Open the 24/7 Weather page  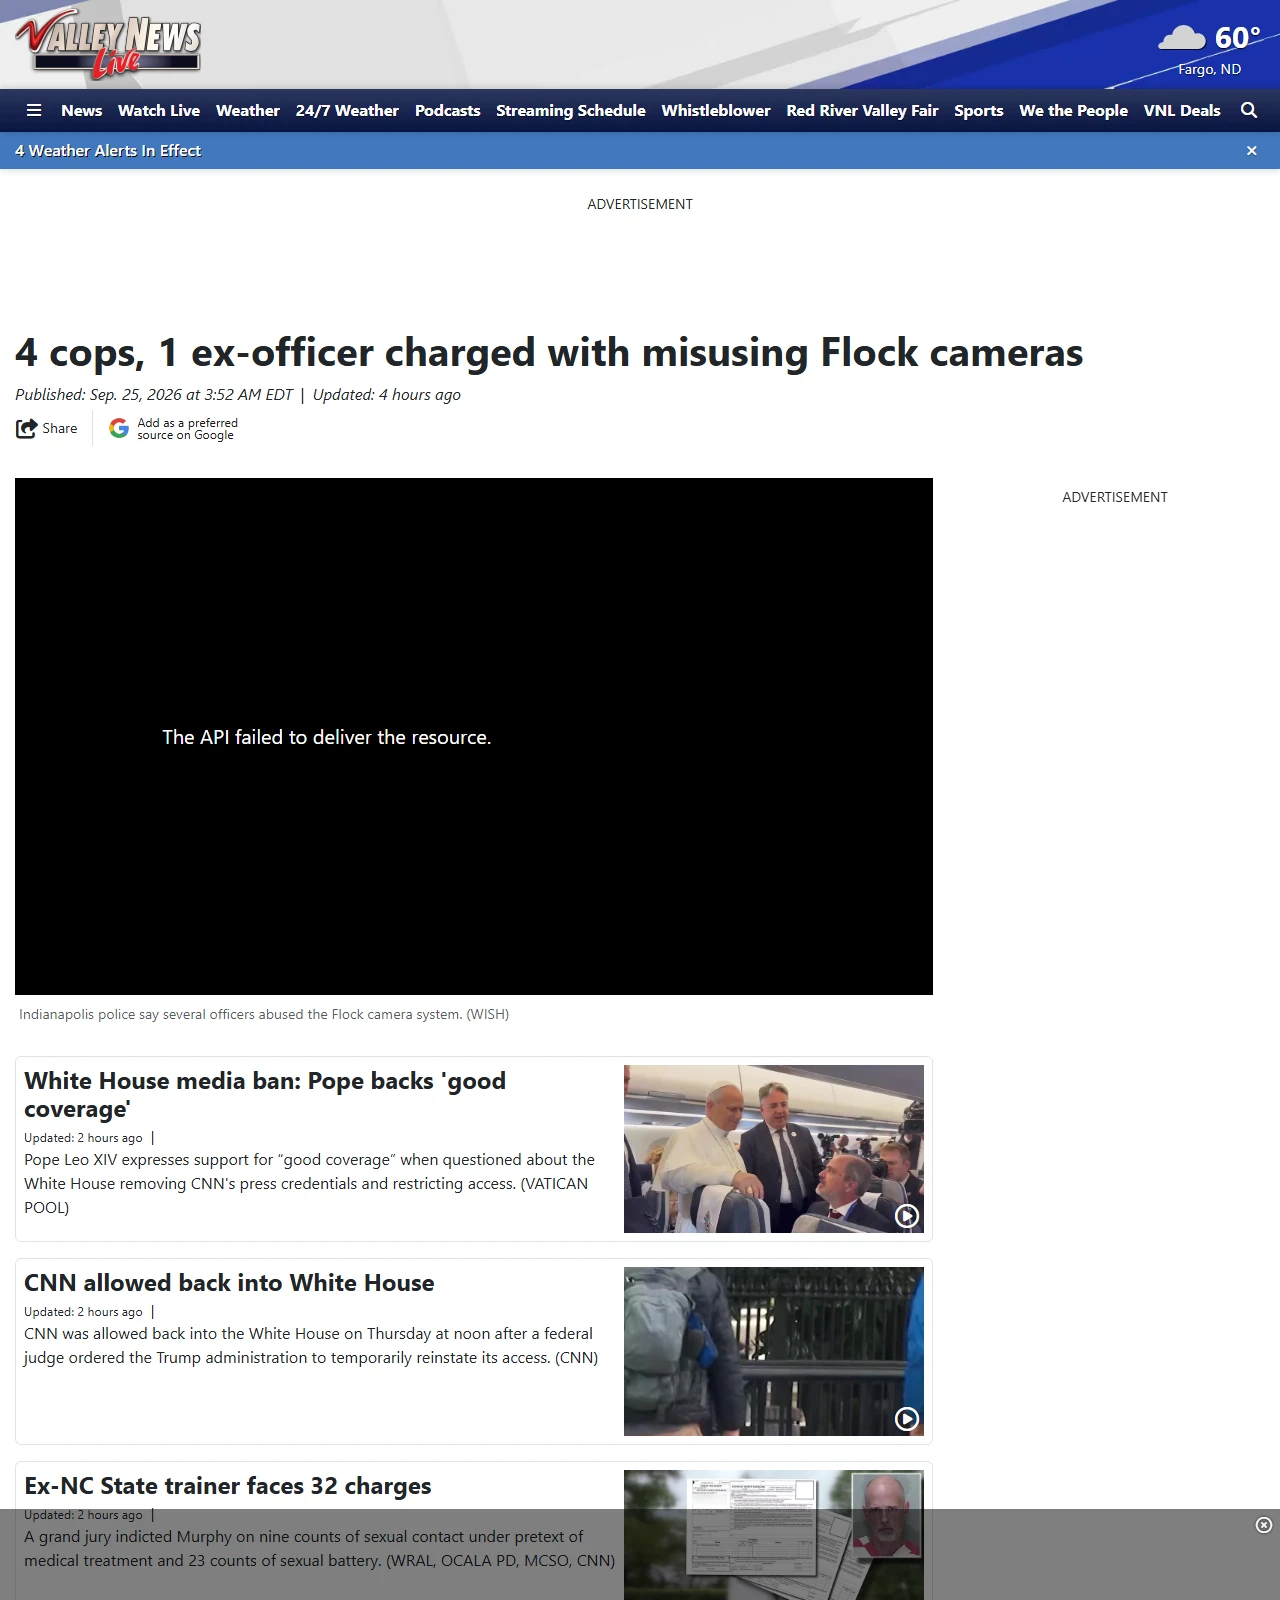347,111
